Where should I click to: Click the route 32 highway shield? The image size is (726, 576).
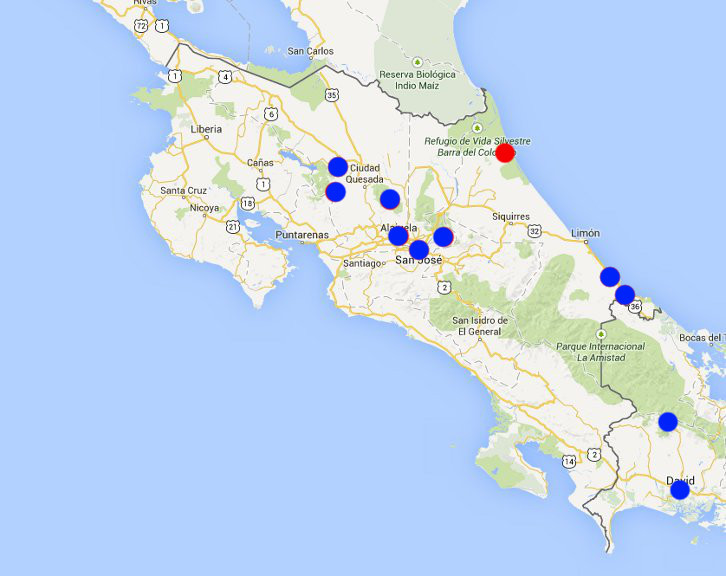[x=534, y=231]
